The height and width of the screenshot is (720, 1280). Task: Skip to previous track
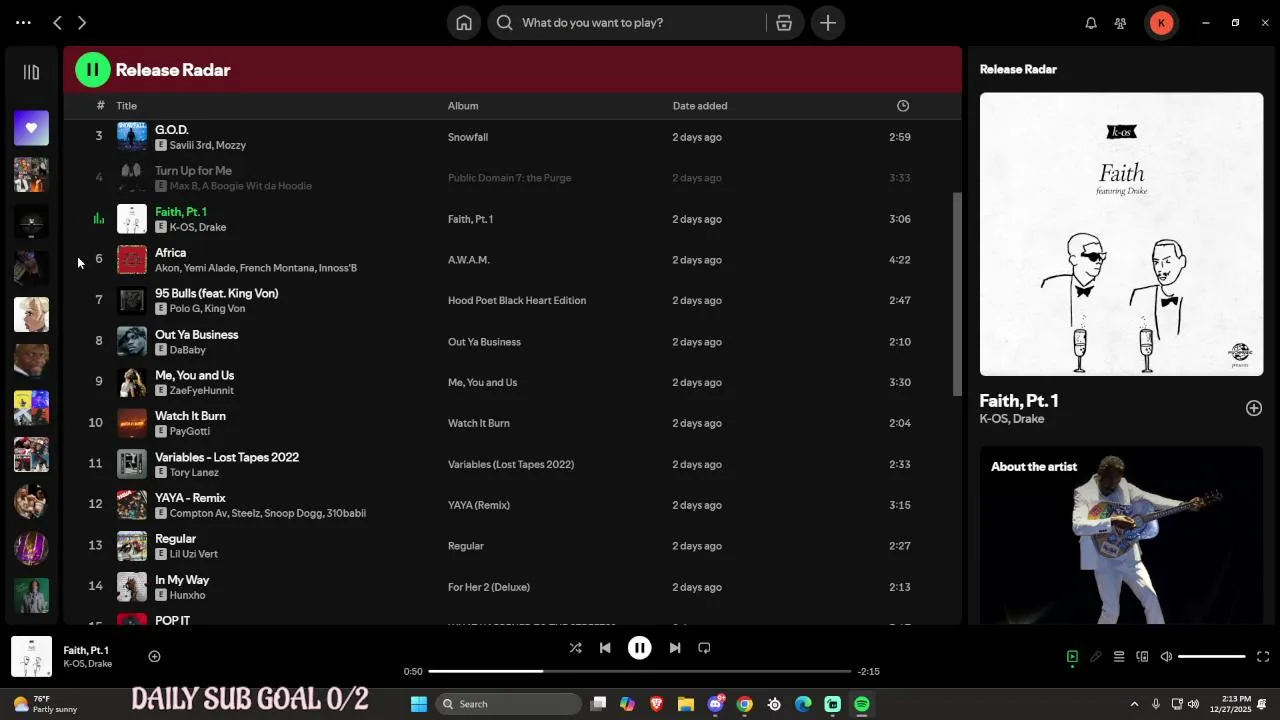click(x=605, y=648)
